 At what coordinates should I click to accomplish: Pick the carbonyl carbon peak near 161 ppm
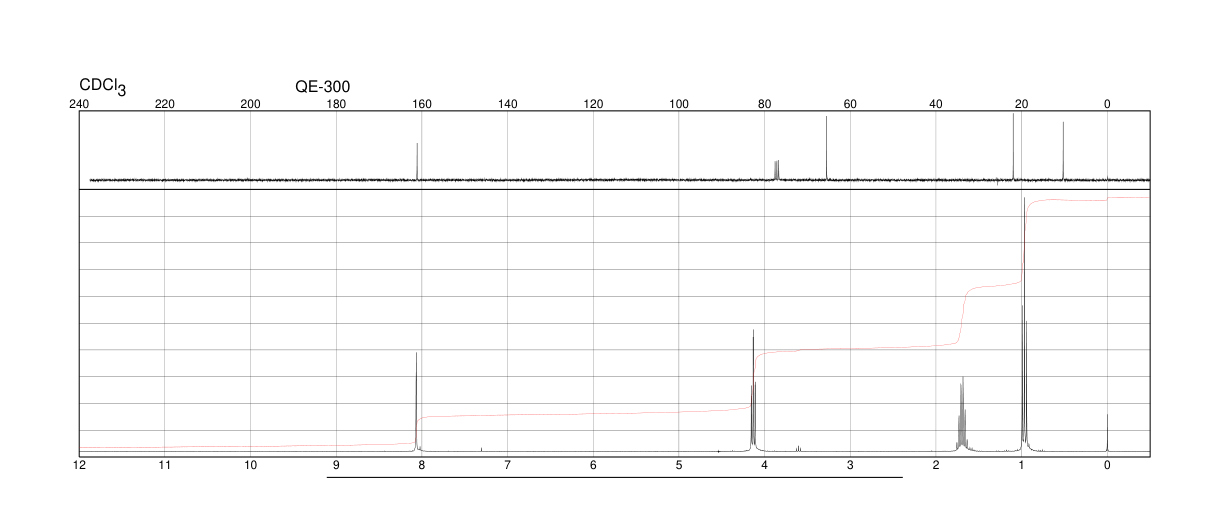(x=417, y=162)
